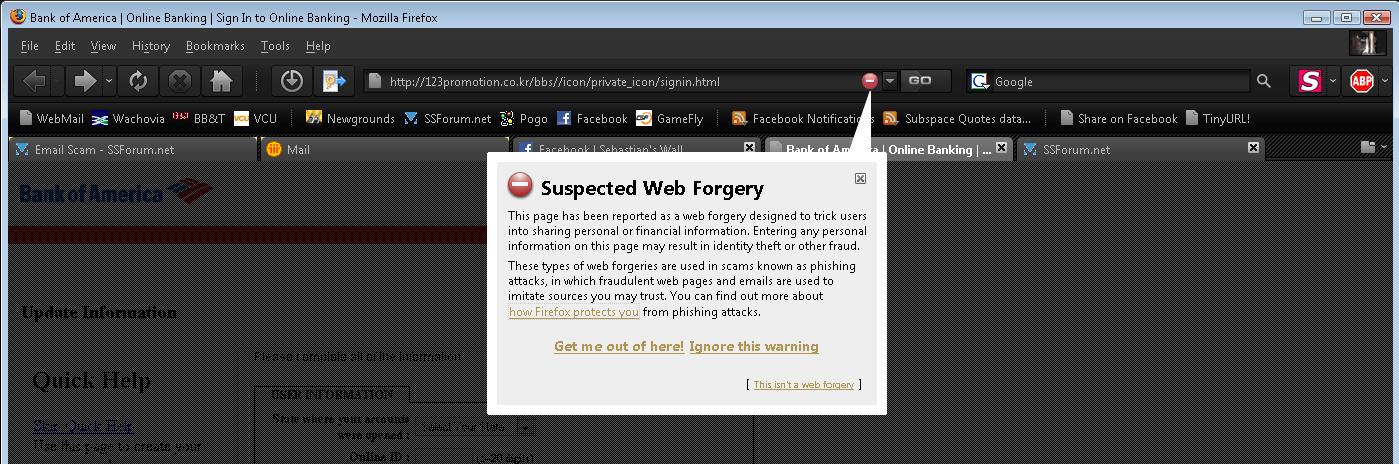The image size is (1399, 464).
Task: Expand the Adblock Plus dropdown arrow
Action: (1385, 81)
